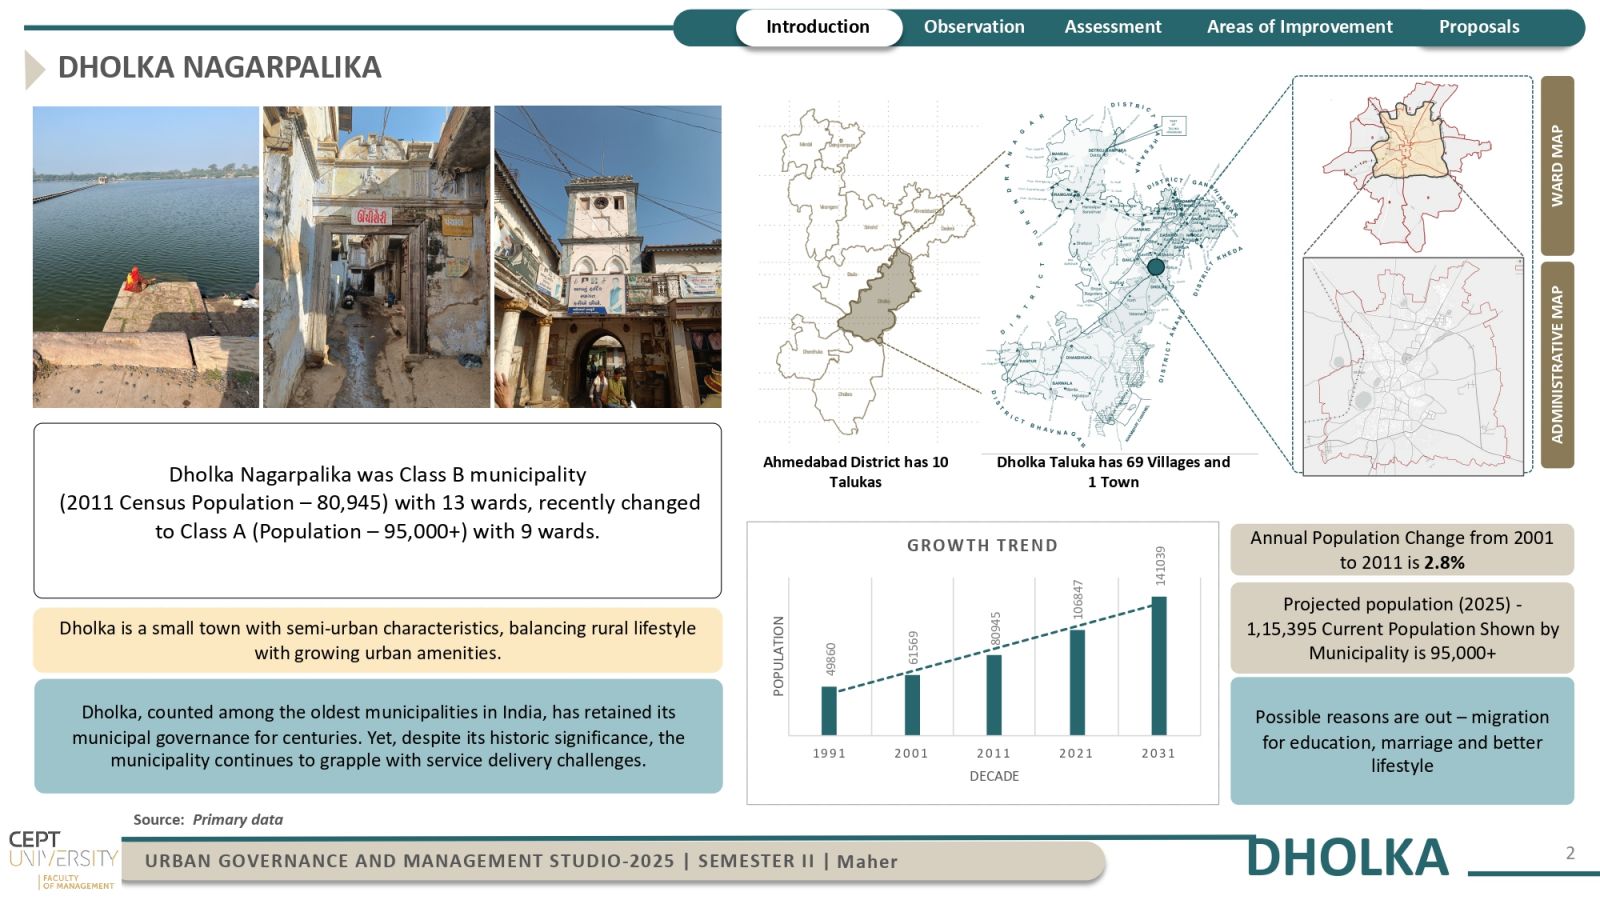Click the 49860 data label
Screen dimensions: 1600x900
(x=830, y=660)
